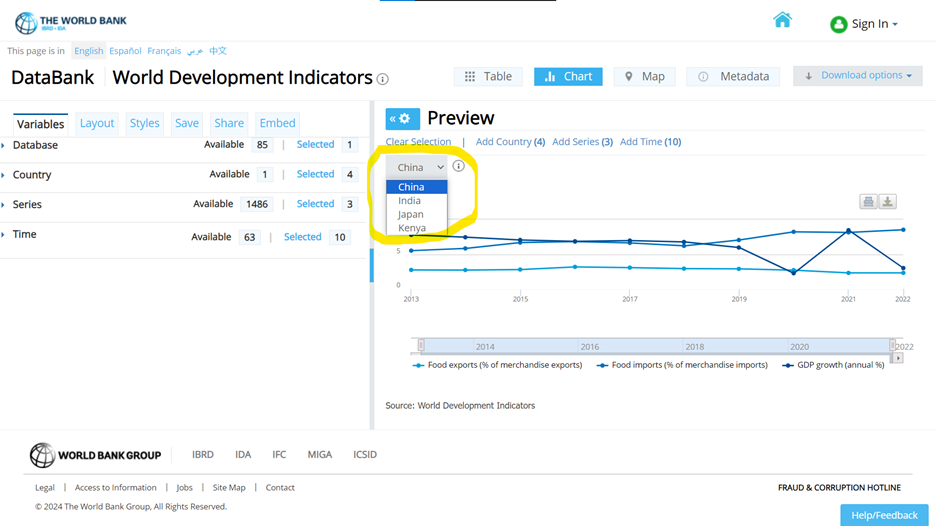Switch to the Styles tab

coord(144,123)
